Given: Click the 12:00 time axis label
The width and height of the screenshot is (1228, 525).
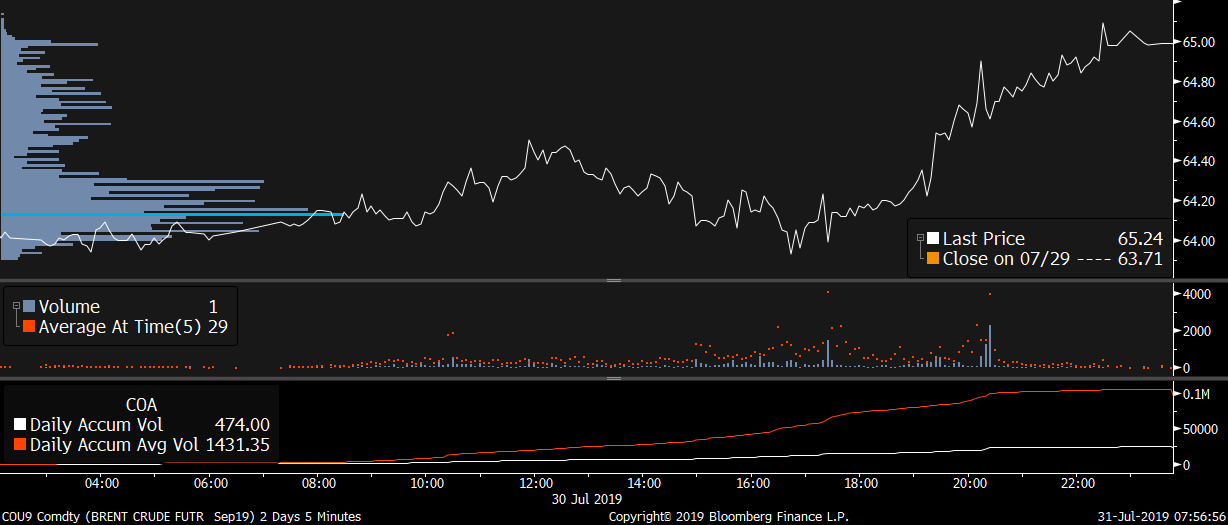Looking at the screenshot, I should [x=536, y=484].
